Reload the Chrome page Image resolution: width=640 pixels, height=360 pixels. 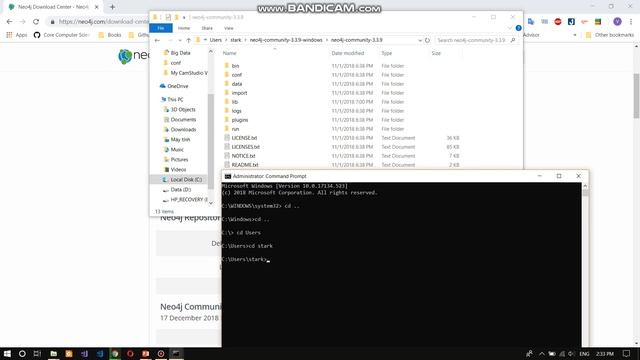[x=36, y=22]
